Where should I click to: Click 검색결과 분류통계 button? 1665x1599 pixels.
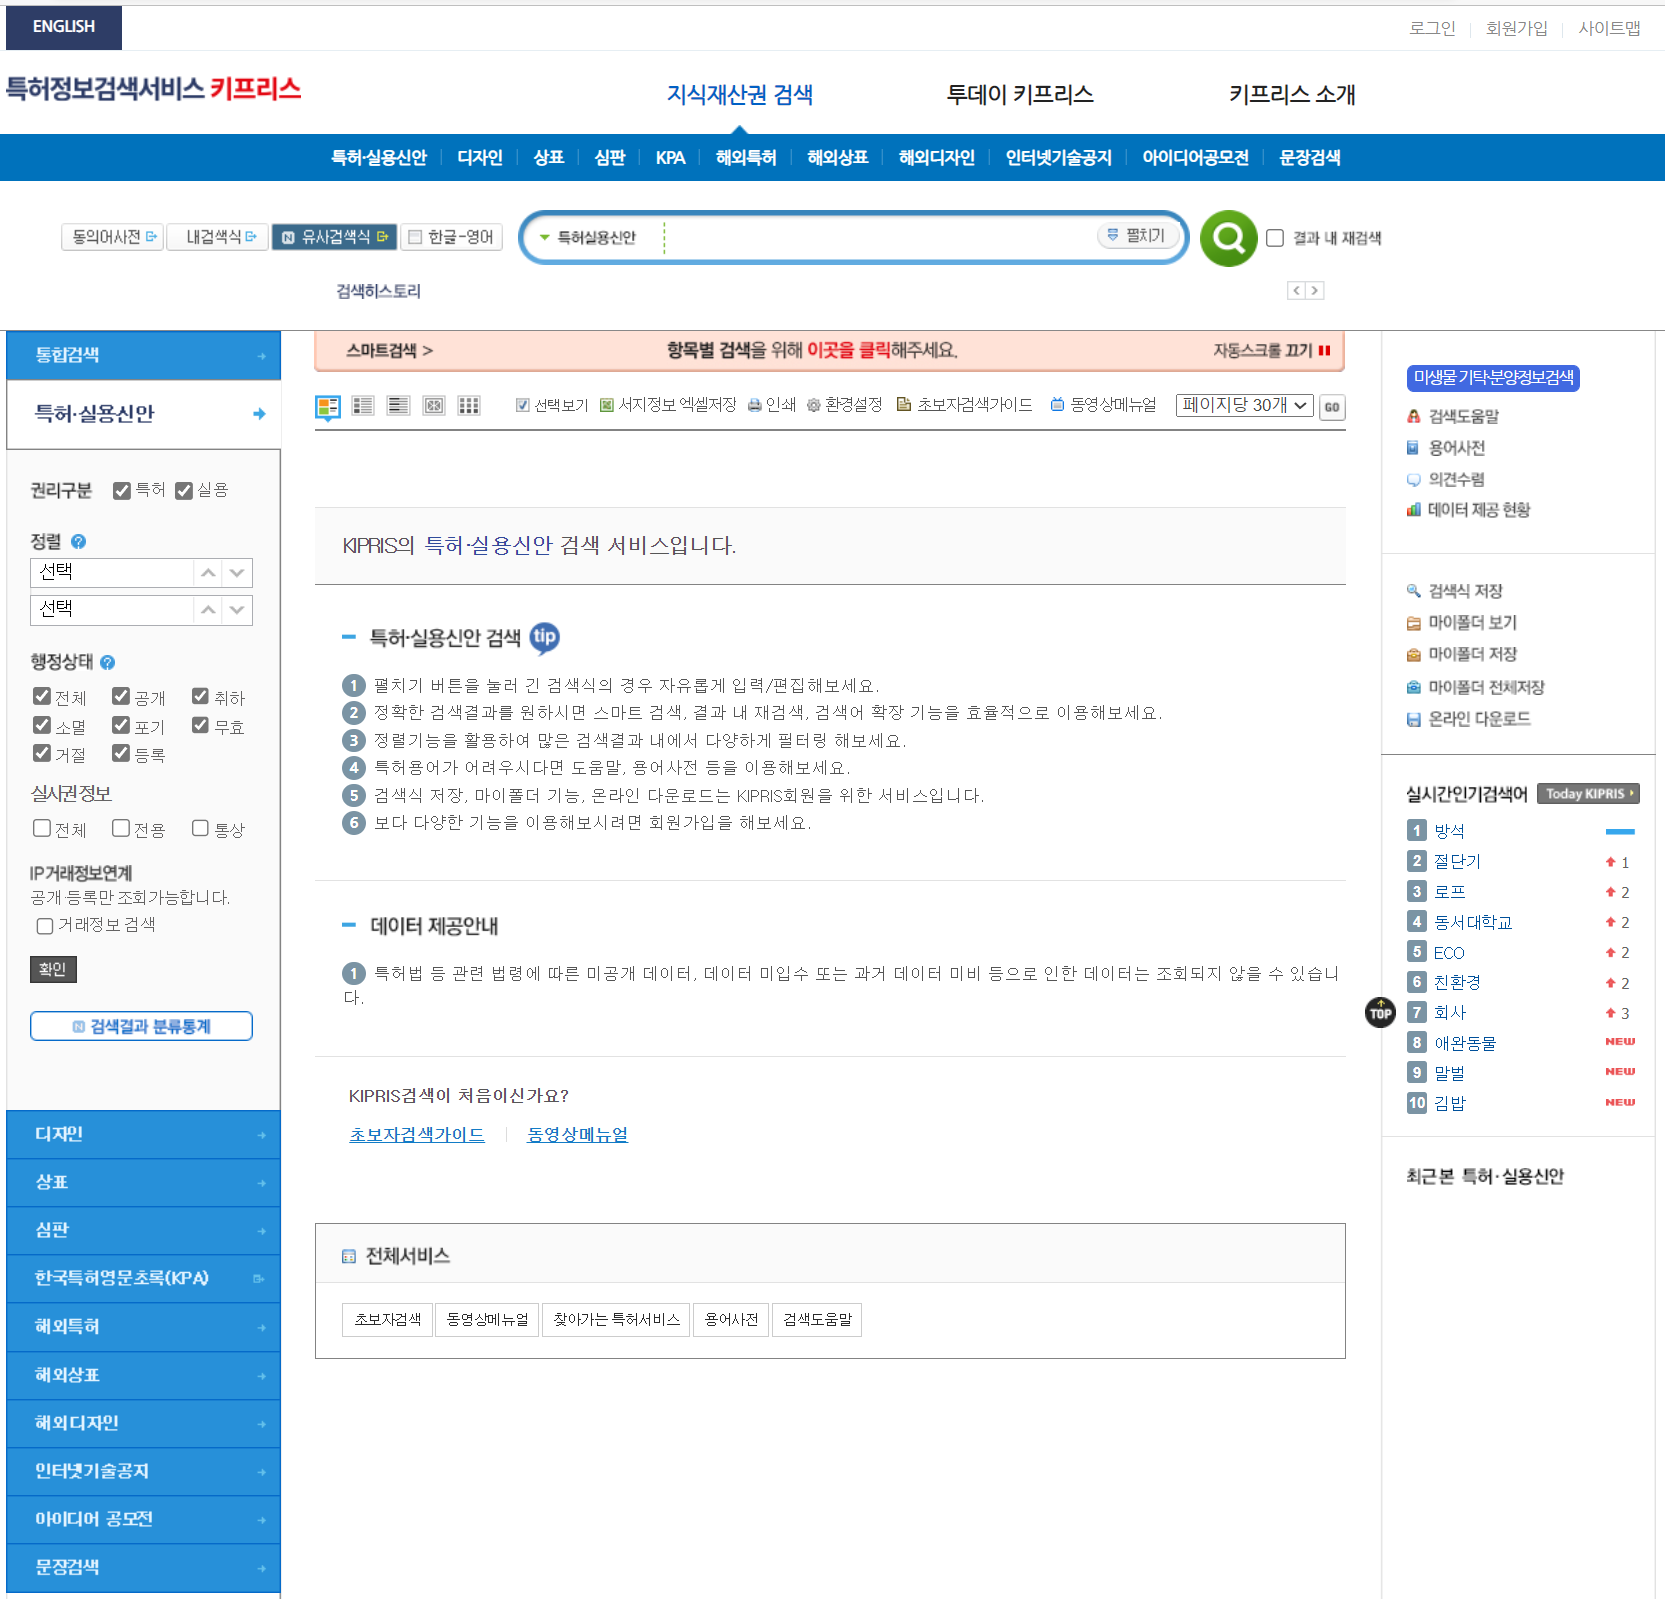(141, 1026)
